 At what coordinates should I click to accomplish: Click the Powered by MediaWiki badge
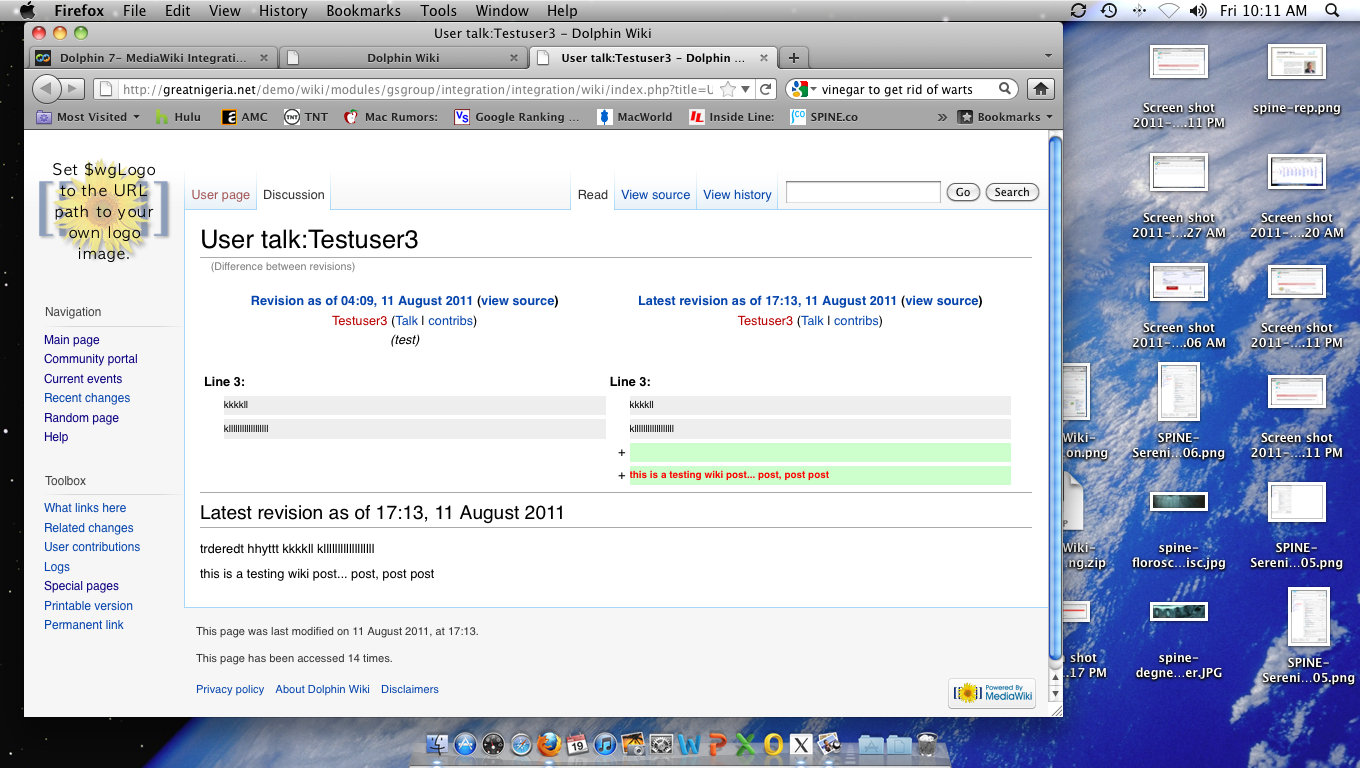point(991,693)
